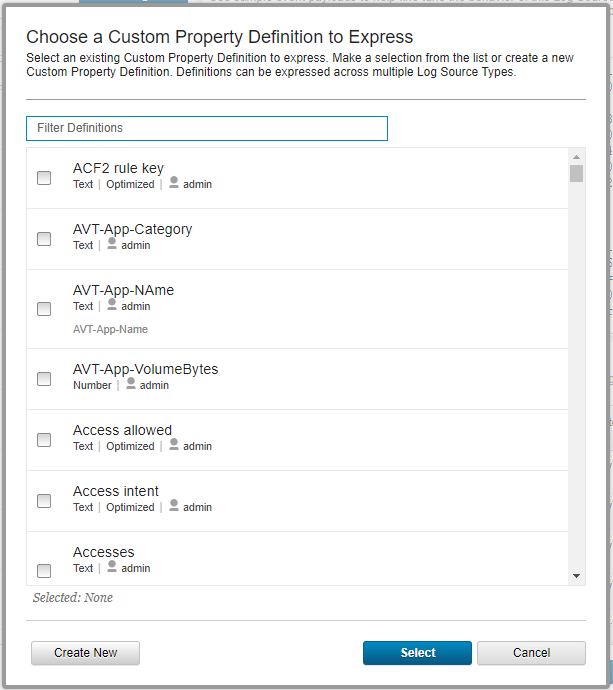The image size is (613, 690).
Task: Click the user icon in Access allowed row
Action: click(174, 445)
